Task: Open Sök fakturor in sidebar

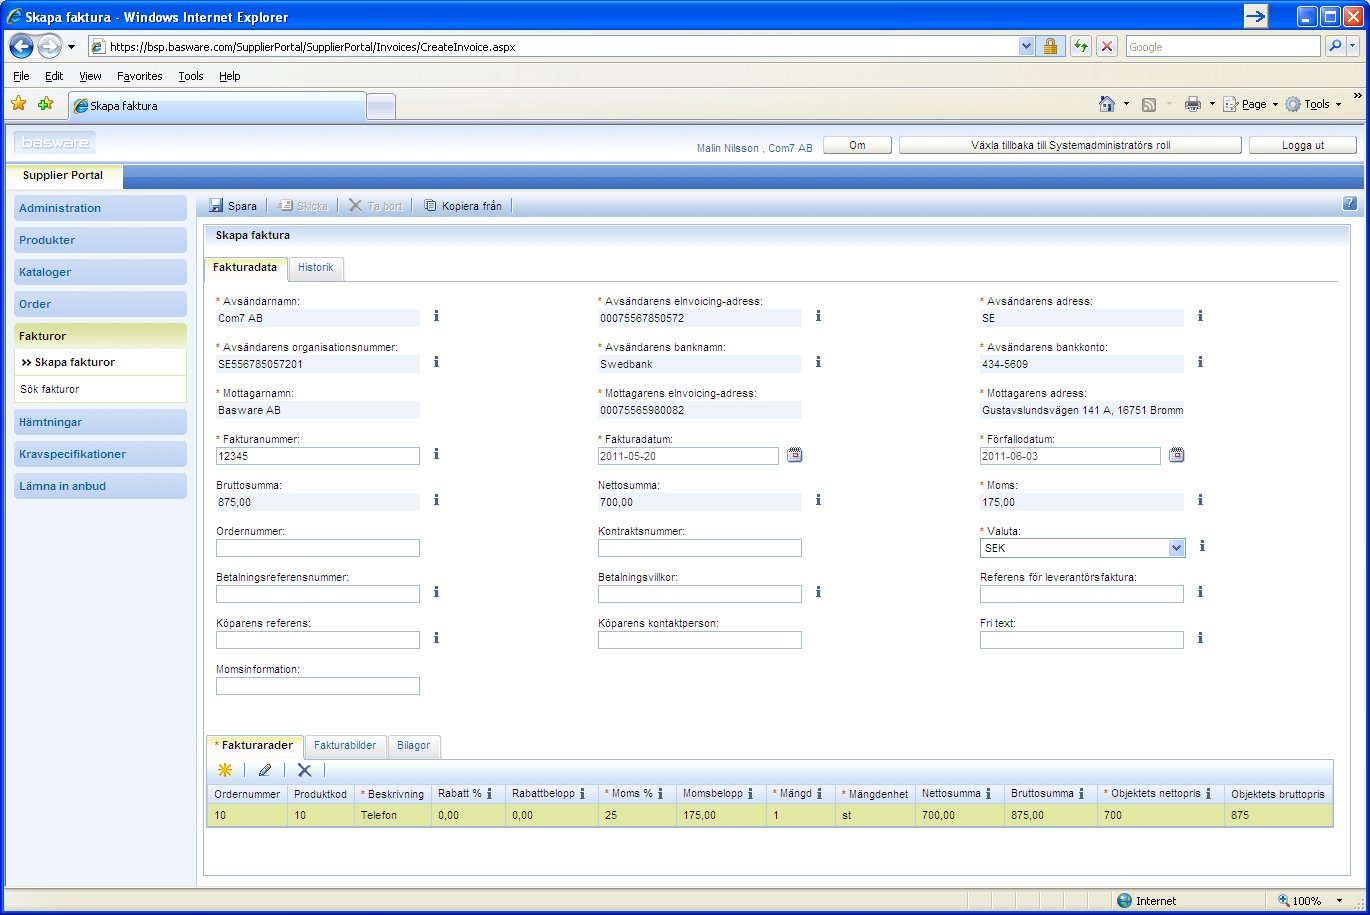Action: (x=50, y=389)
